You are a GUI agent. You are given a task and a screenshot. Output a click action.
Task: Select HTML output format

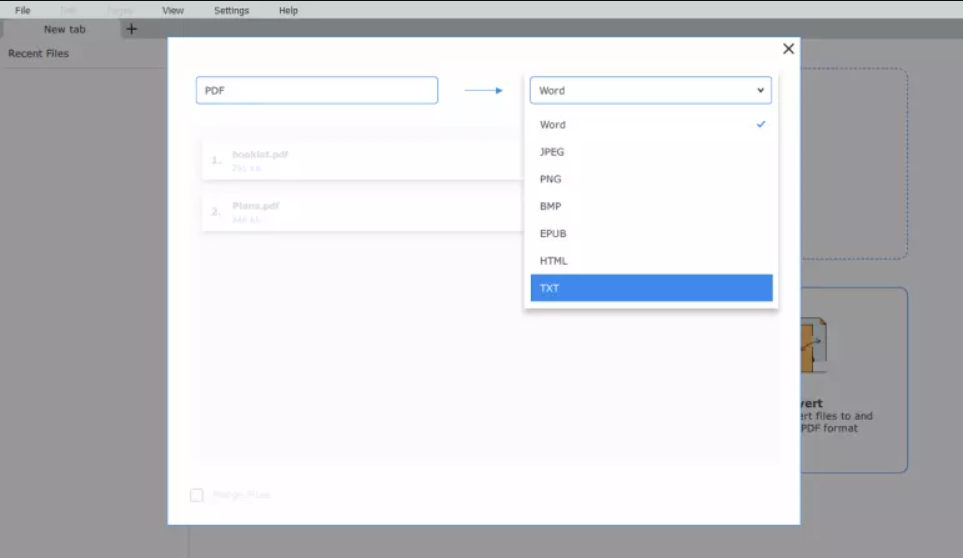652,261
